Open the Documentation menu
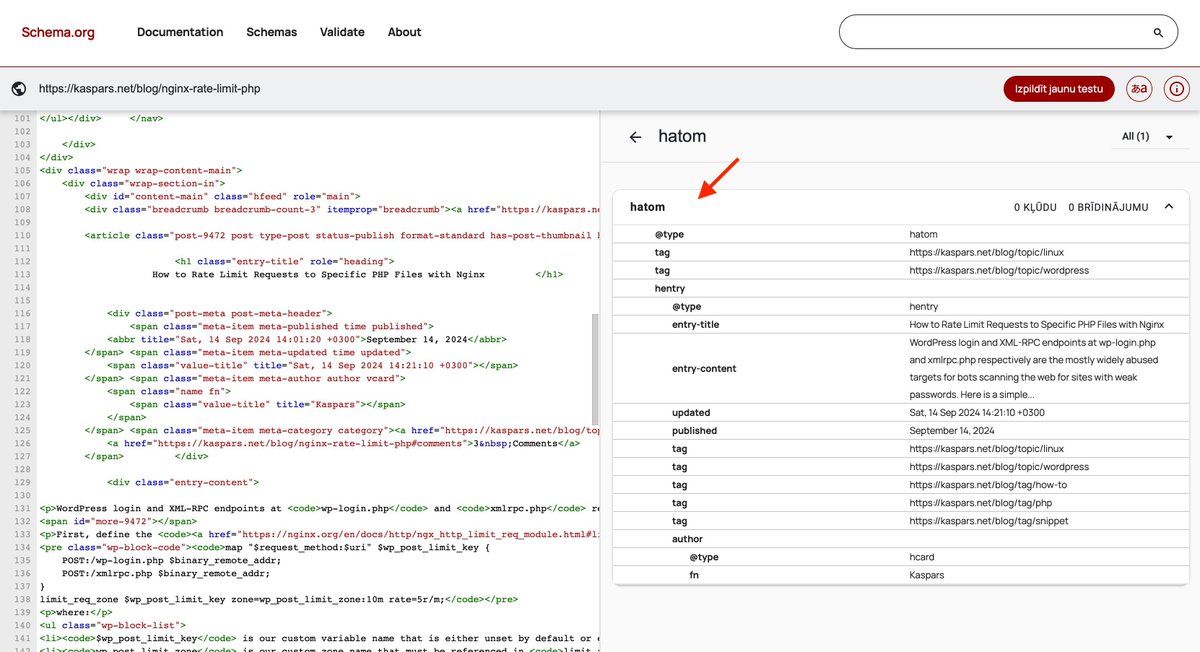This screenshot has height=652, width=1200. (x=180, y=32)
